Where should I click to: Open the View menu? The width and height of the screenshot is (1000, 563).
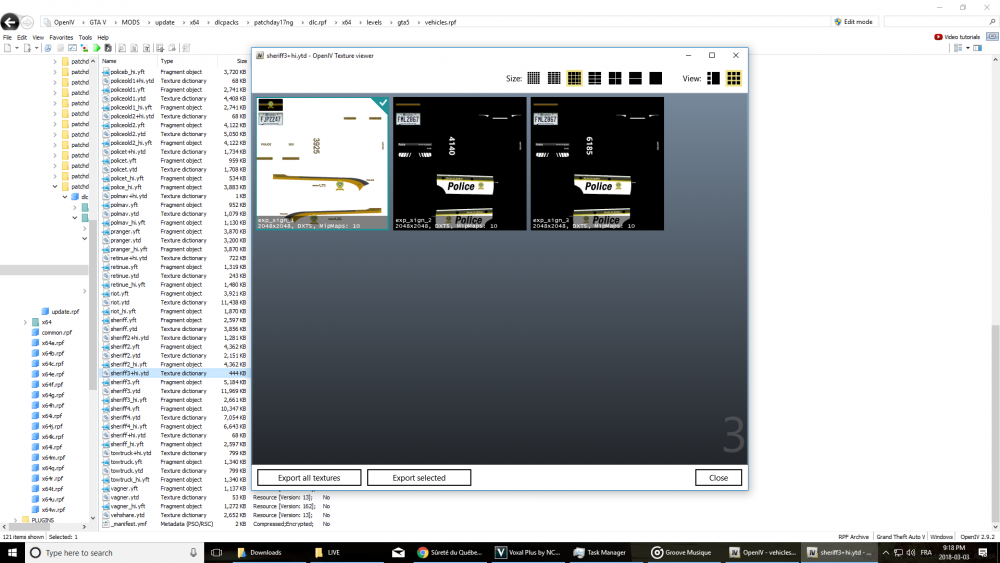tap(38, 38)
